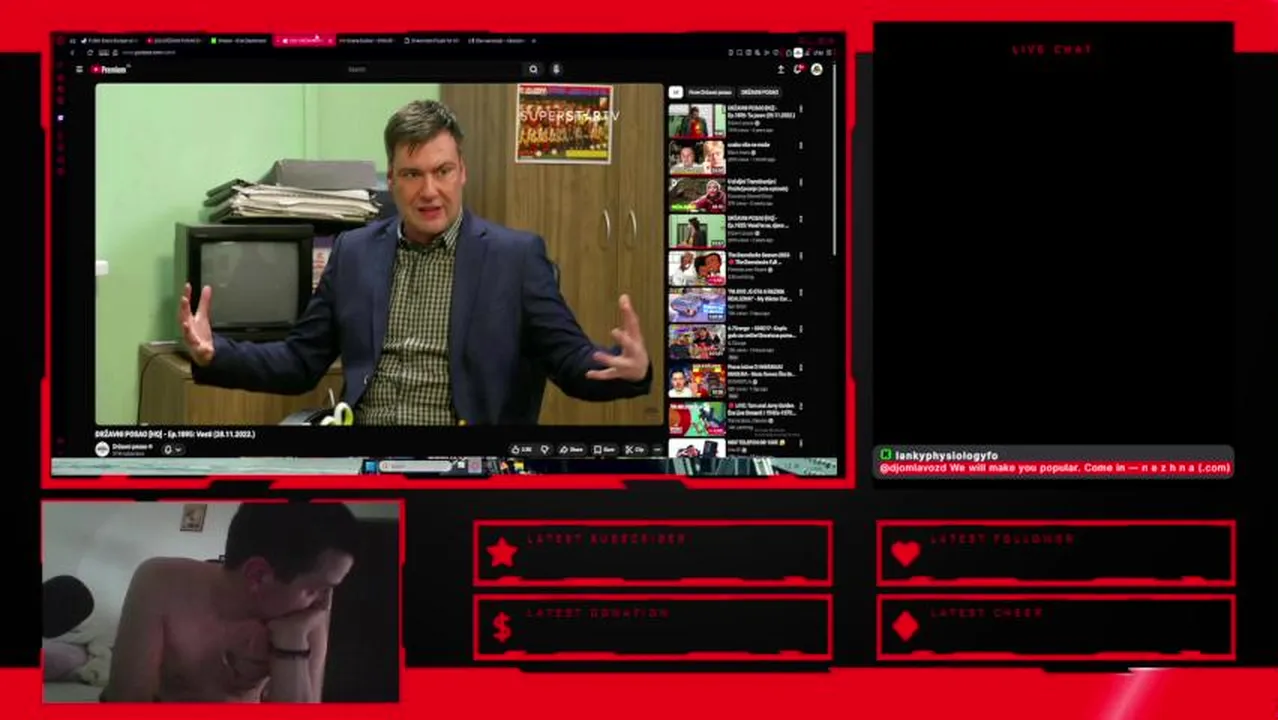
Task: Save the video to a playlist
Action: point(605,450)
